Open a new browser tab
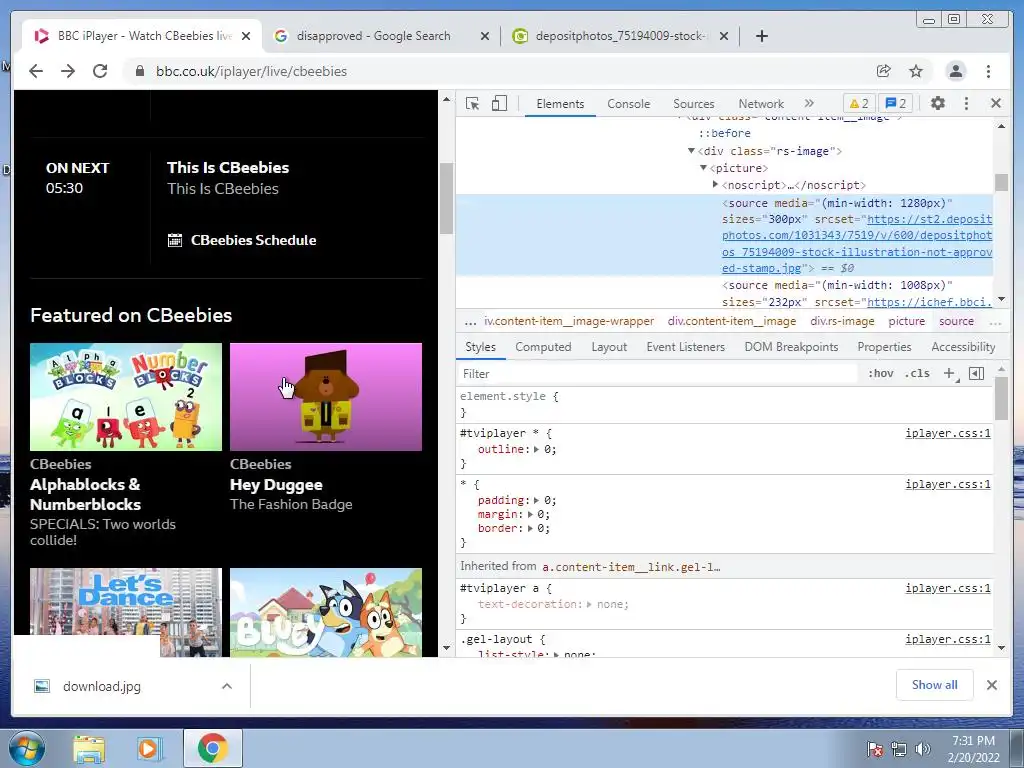Screen dimensions: 1024x768 click(x=761, y=36)
